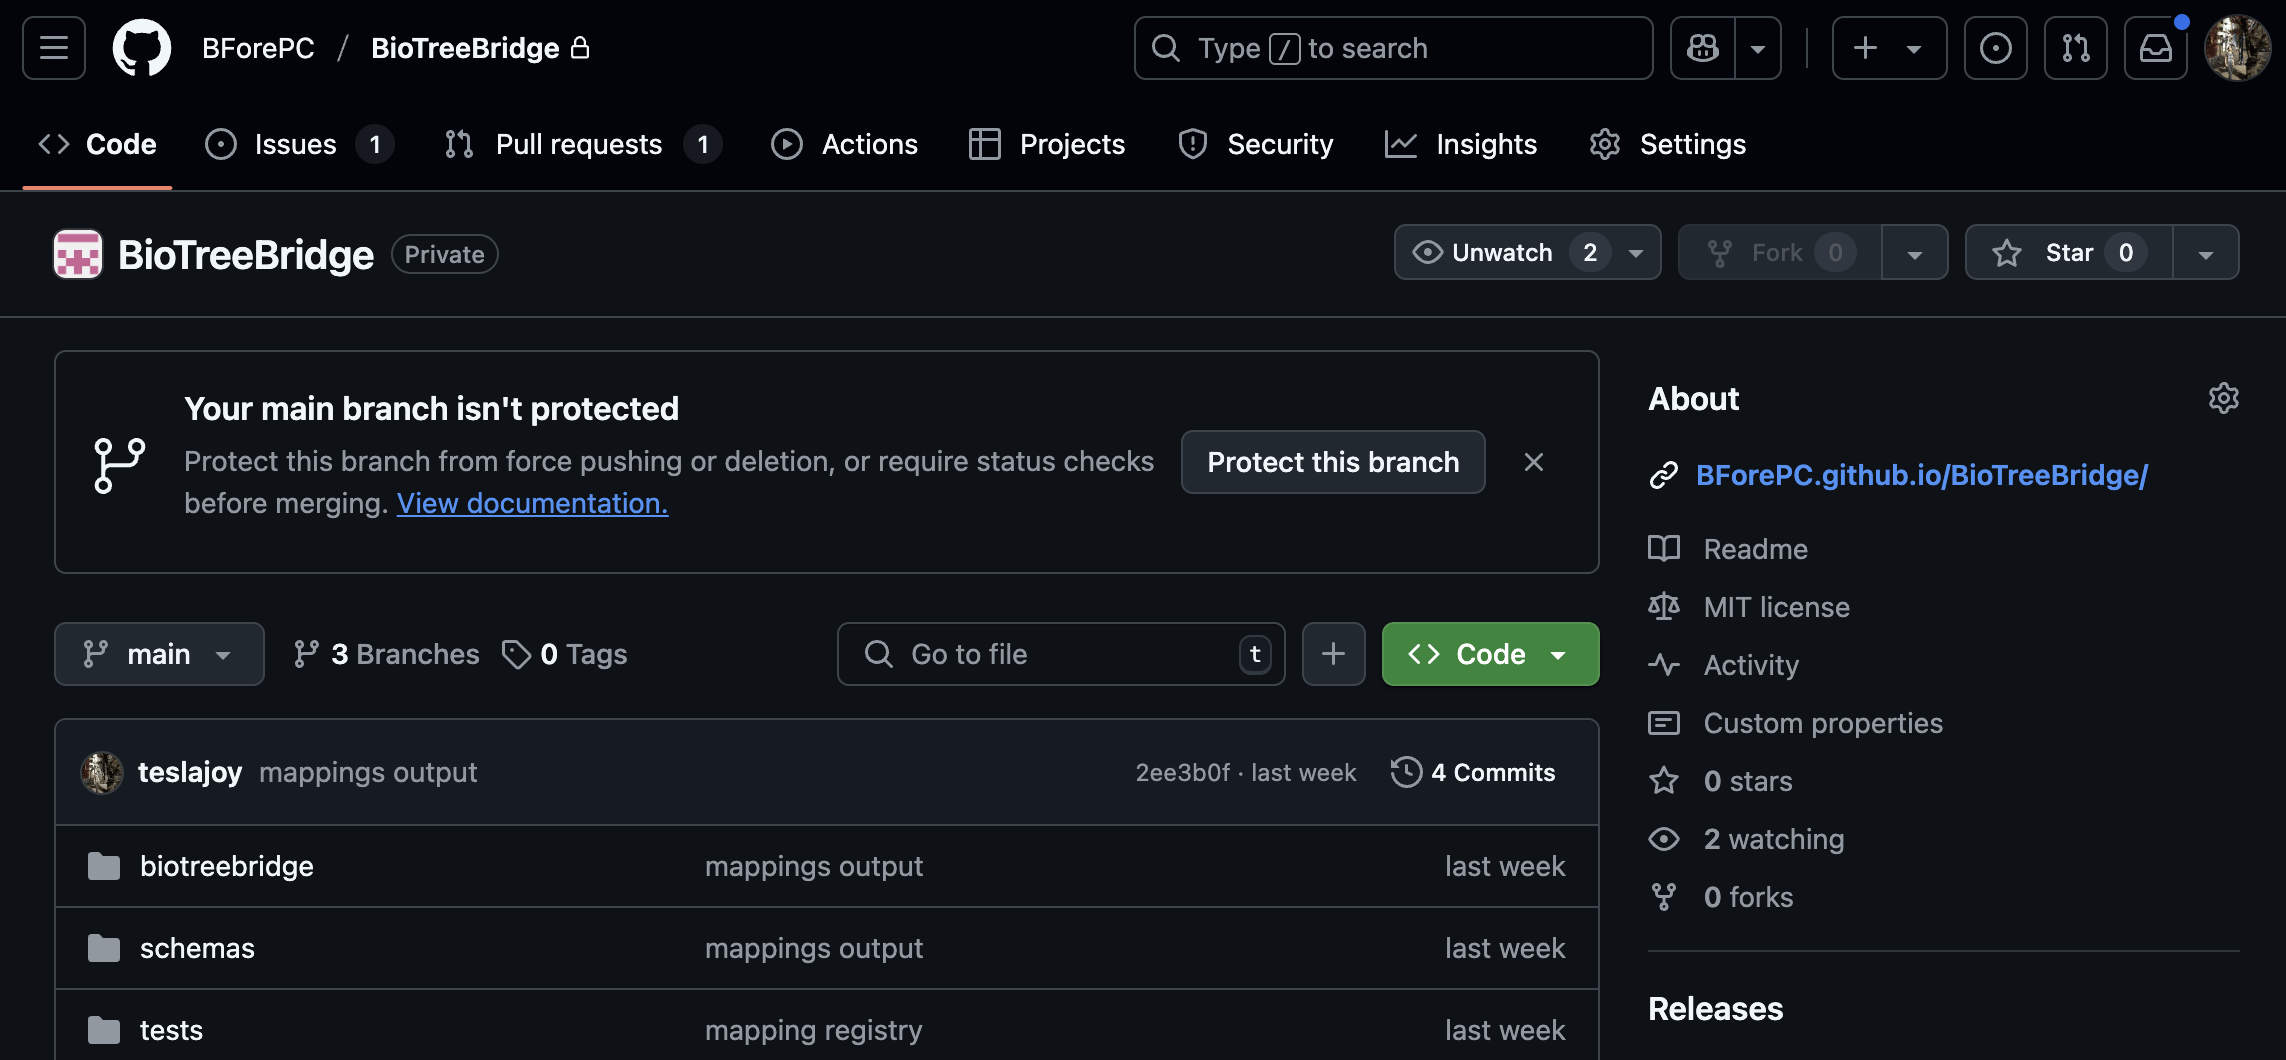Open the mapping registry commit message
Image resolution: width=2286 pixels, height=1060 pixels.
pos(813,1030)
